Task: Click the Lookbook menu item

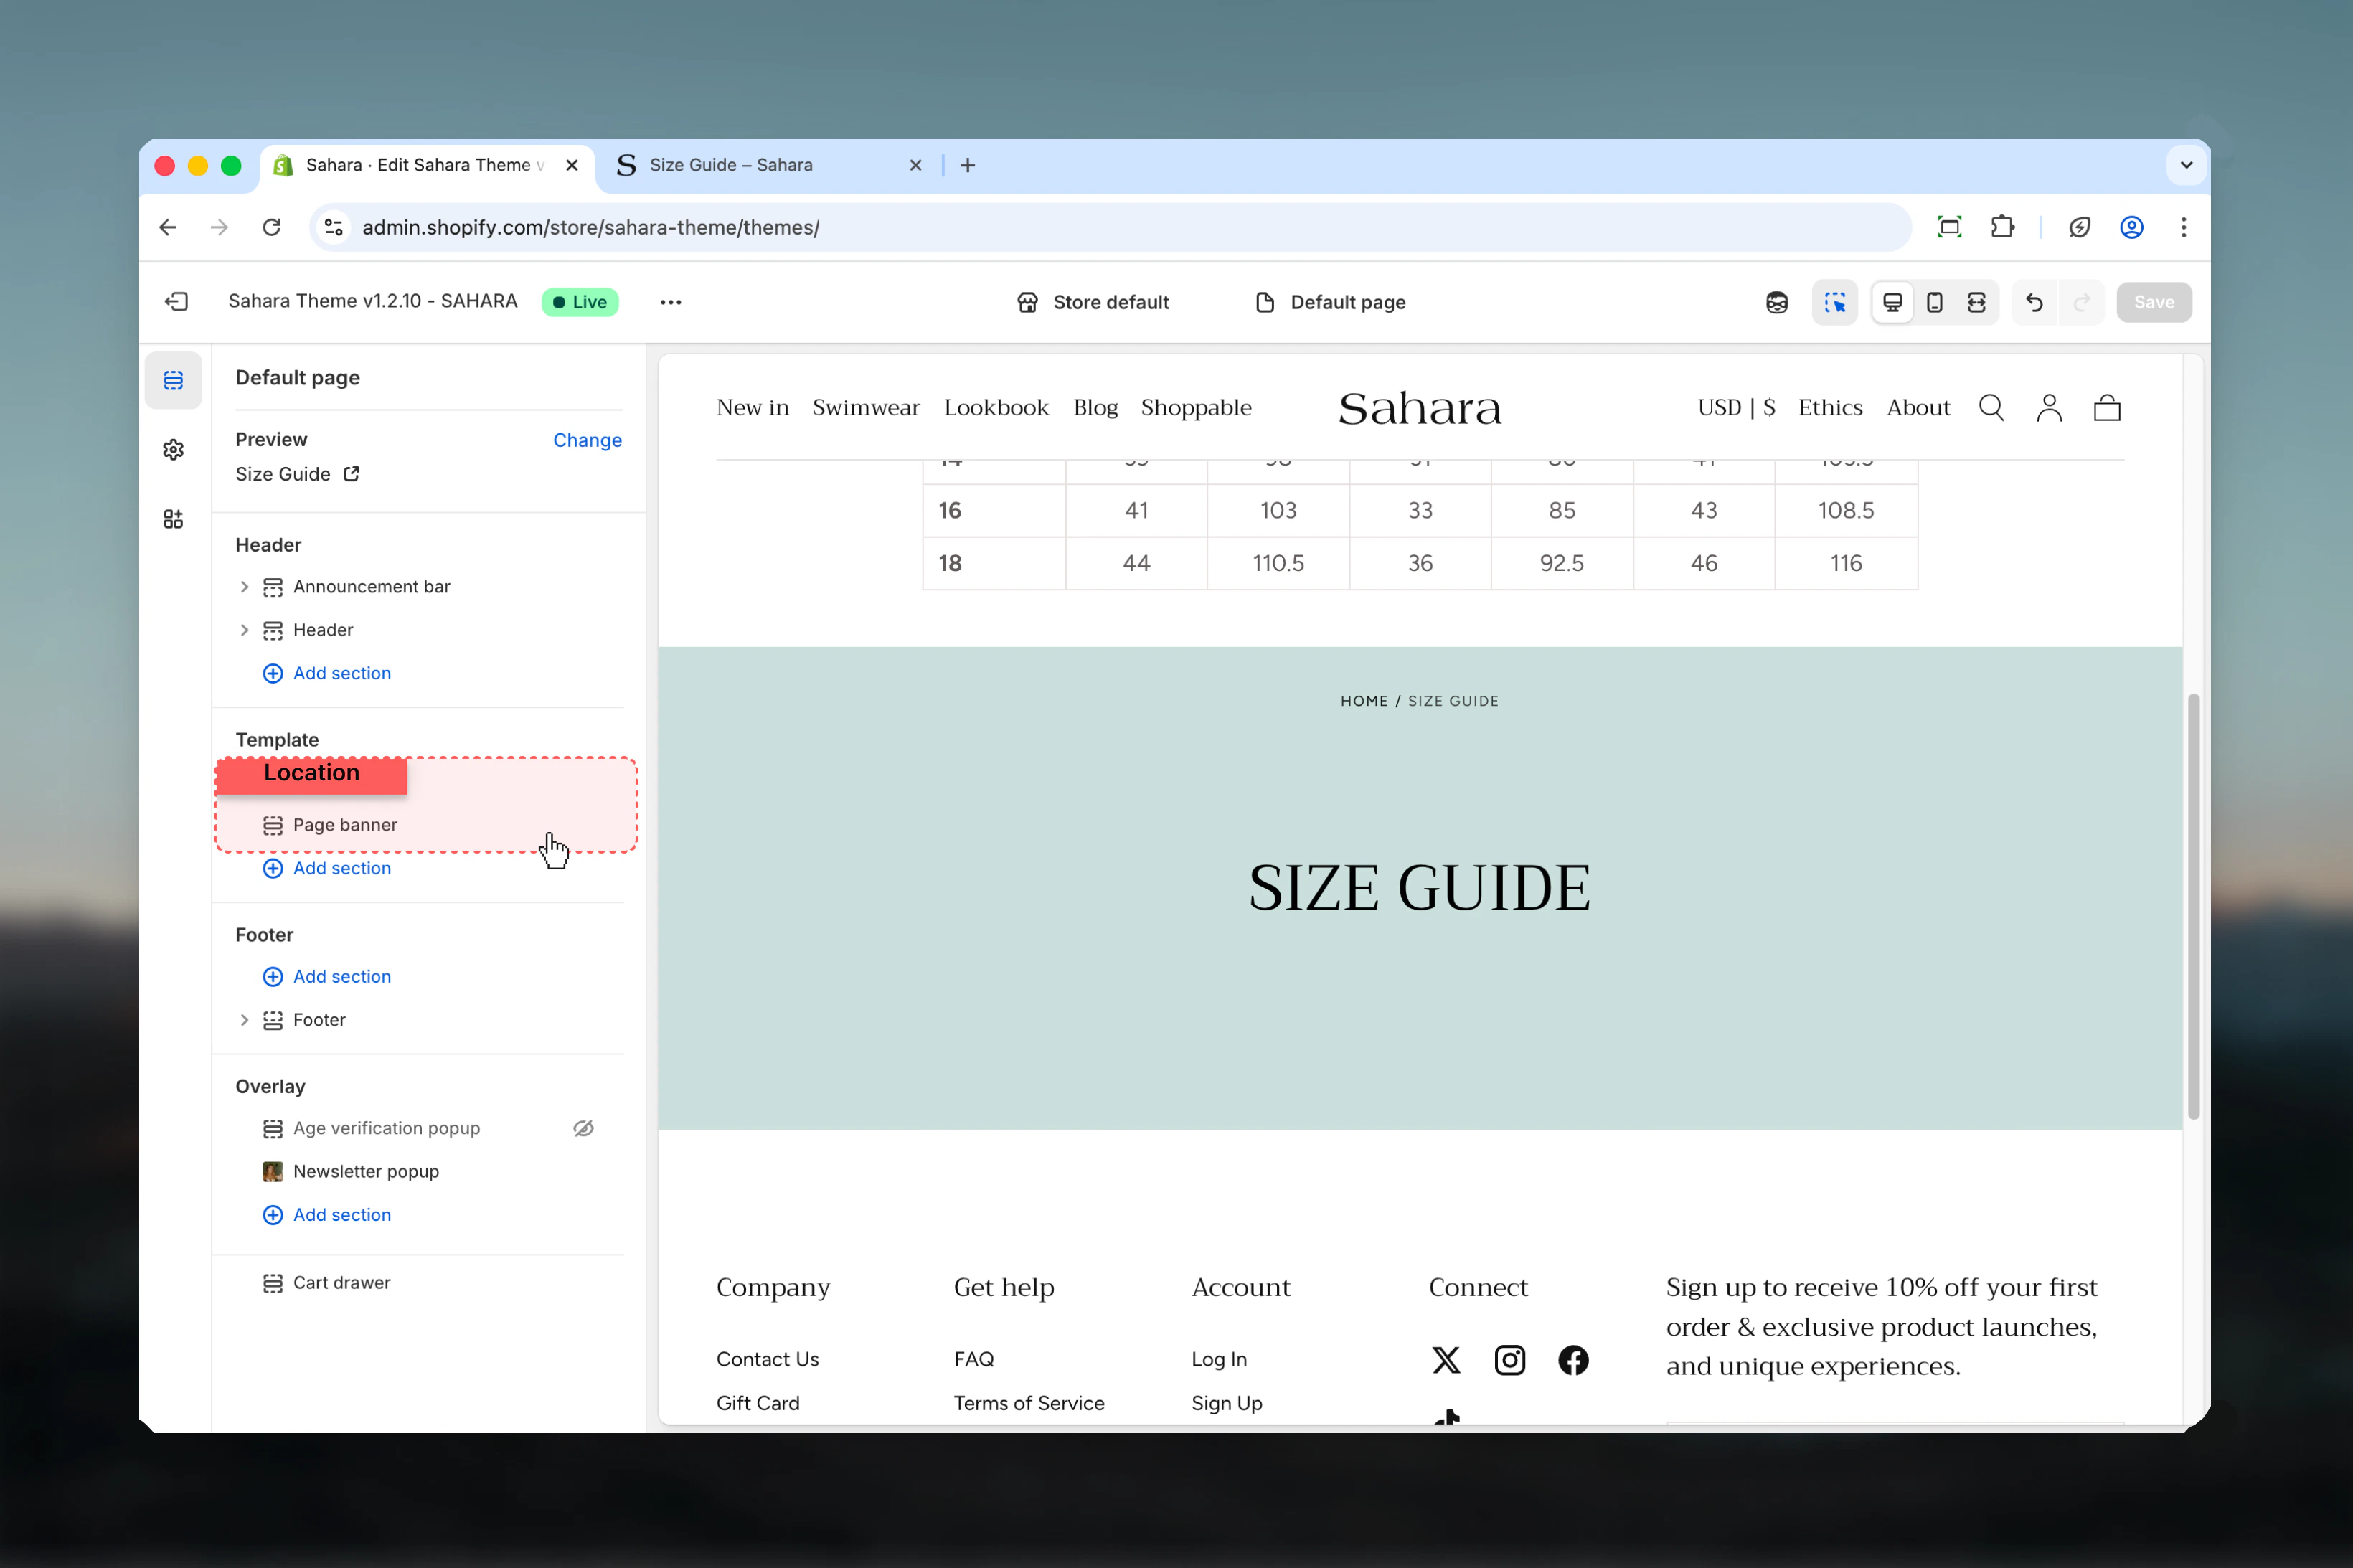Action: click(x=996, y=408)
